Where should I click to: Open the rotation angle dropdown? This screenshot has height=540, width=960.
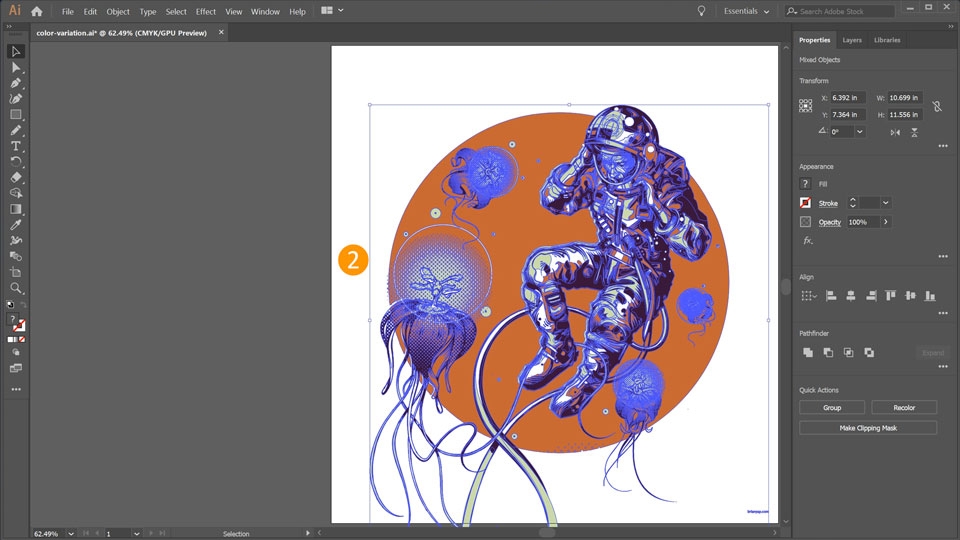tap(860, 132)
